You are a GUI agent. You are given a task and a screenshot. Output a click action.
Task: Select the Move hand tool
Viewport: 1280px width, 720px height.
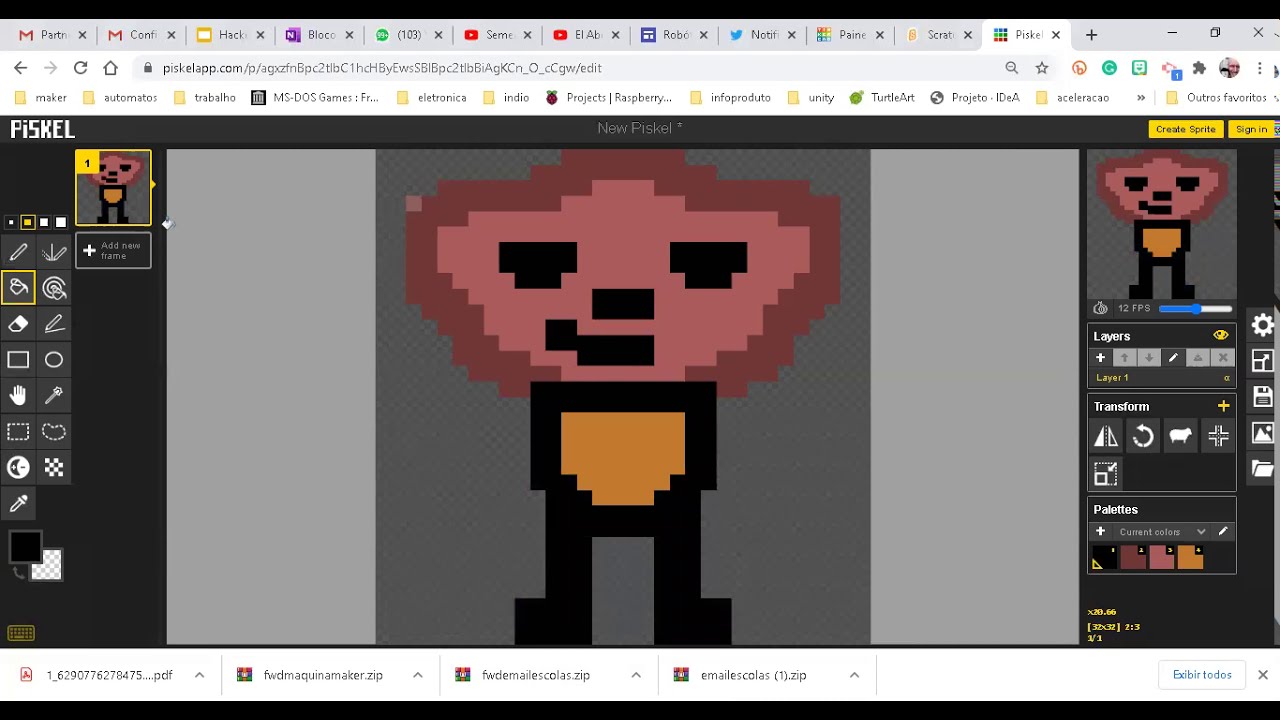18,396
